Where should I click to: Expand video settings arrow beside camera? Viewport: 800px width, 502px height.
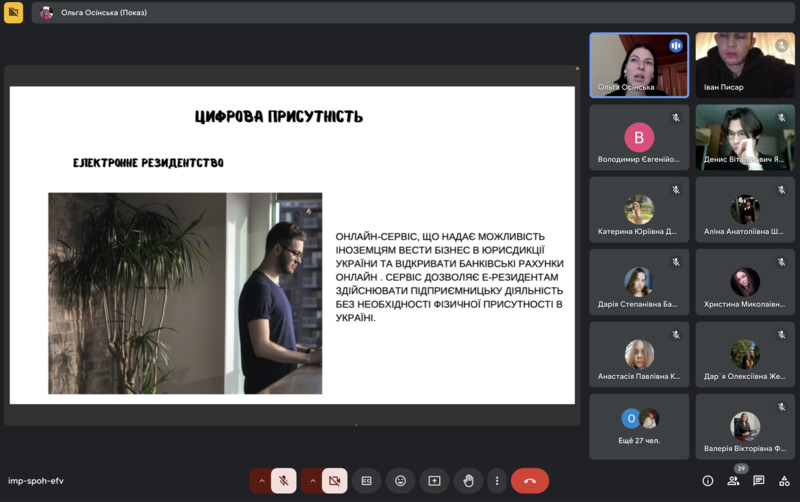point(312,481)
